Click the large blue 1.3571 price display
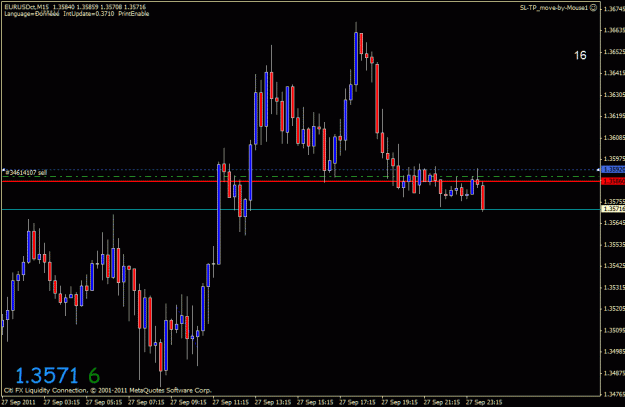625x407 pixels. [47, 376]
